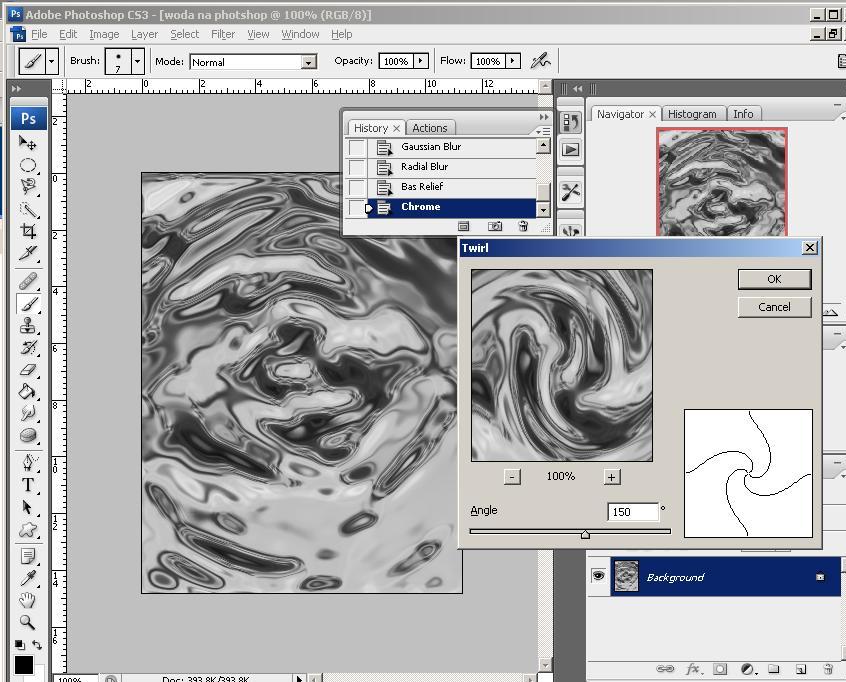The height and width of the screenshot is (682, 846).
Task: Enable the history source checkbox for Chrome
Action: coord(356,207)
